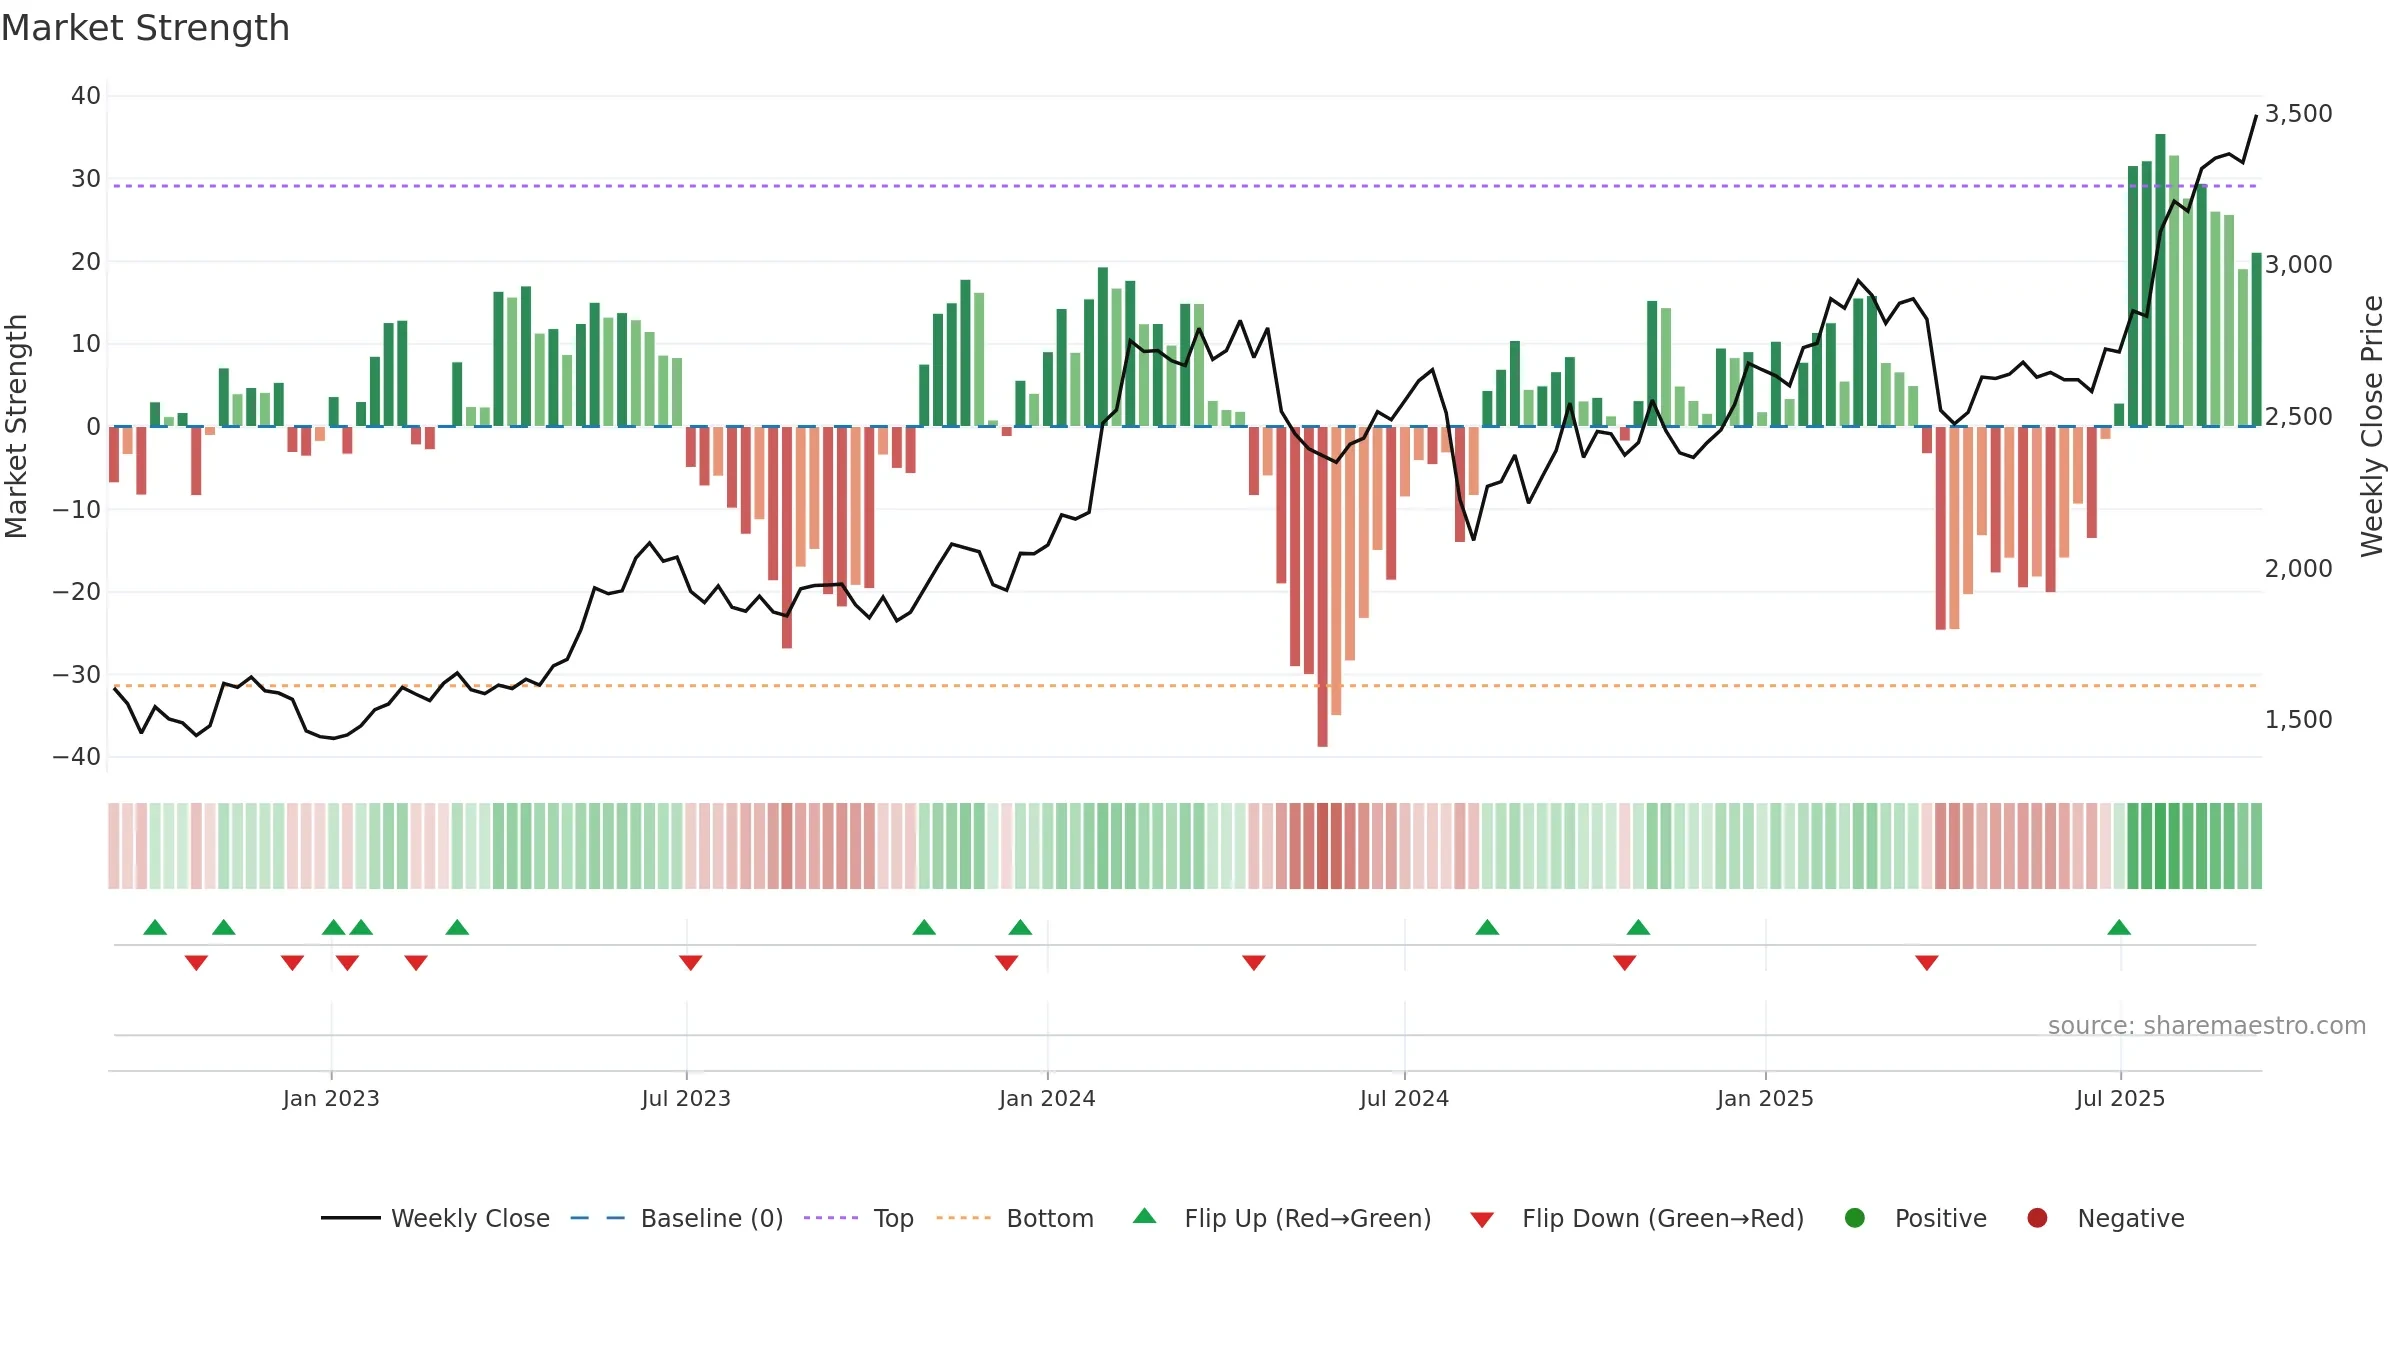Click the lowest red bar near -39
This screenshot has width=2400, height=1350.
coord(1322,587)
